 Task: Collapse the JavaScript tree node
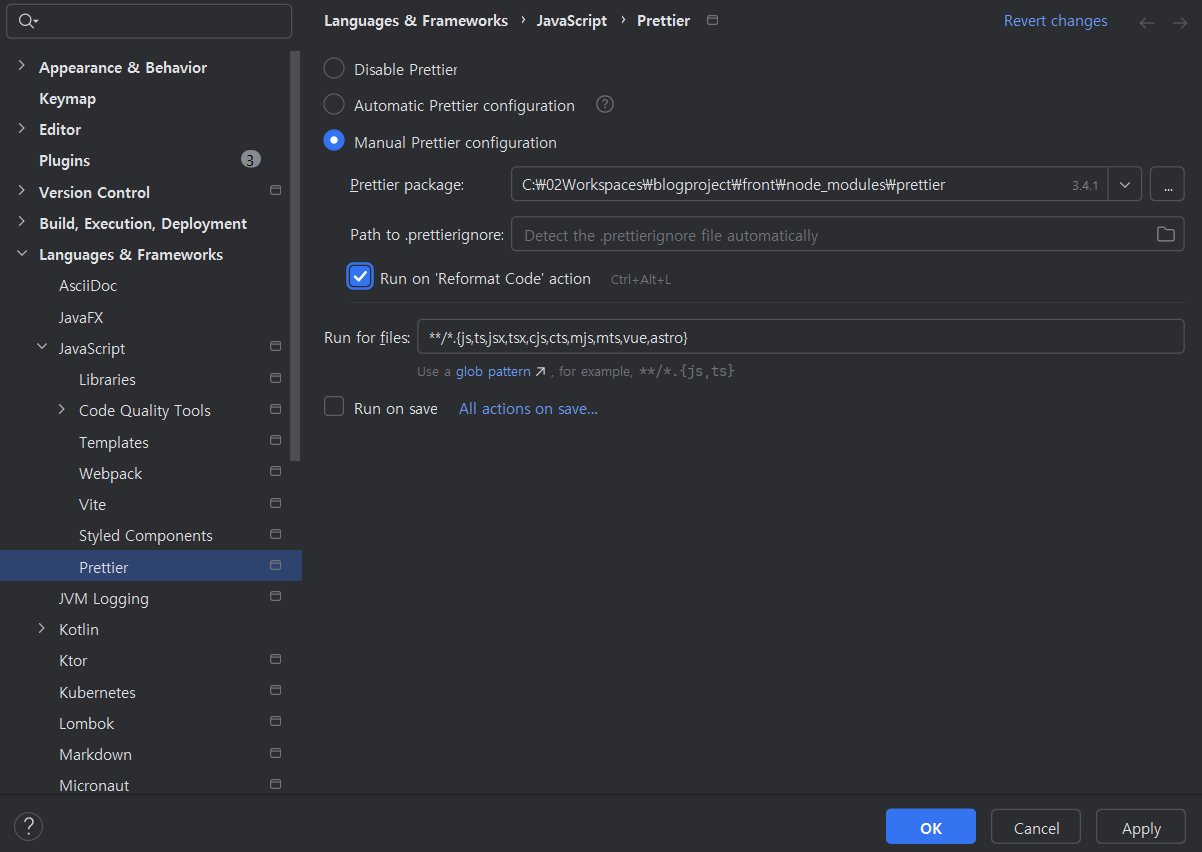click(x=42, y=347)
